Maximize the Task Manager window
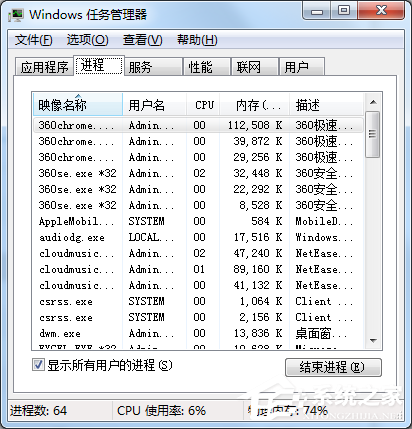 point(344,11)
